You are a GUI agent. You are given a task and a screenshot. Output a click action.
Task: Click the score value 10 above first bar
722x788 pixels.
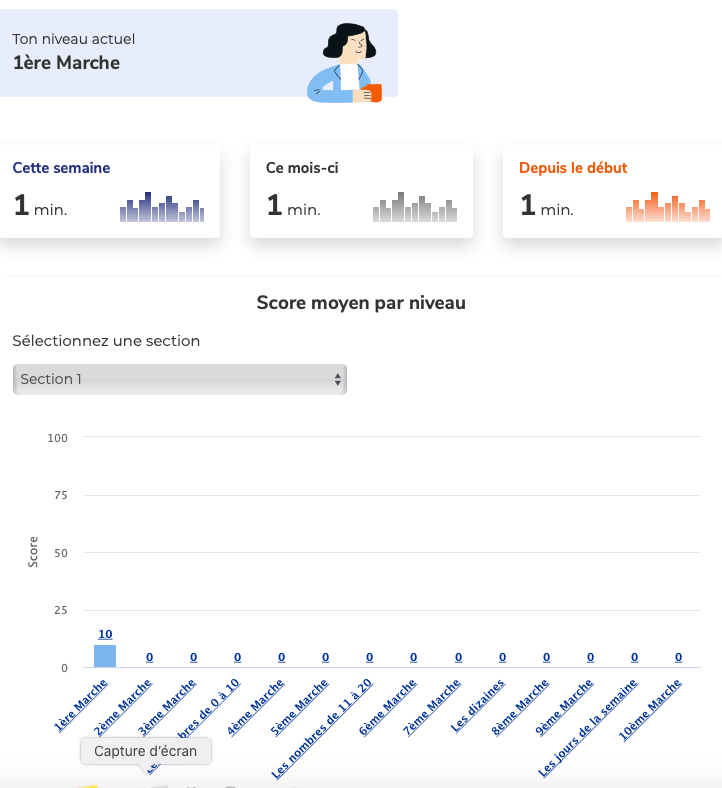(x=105, y=634)
